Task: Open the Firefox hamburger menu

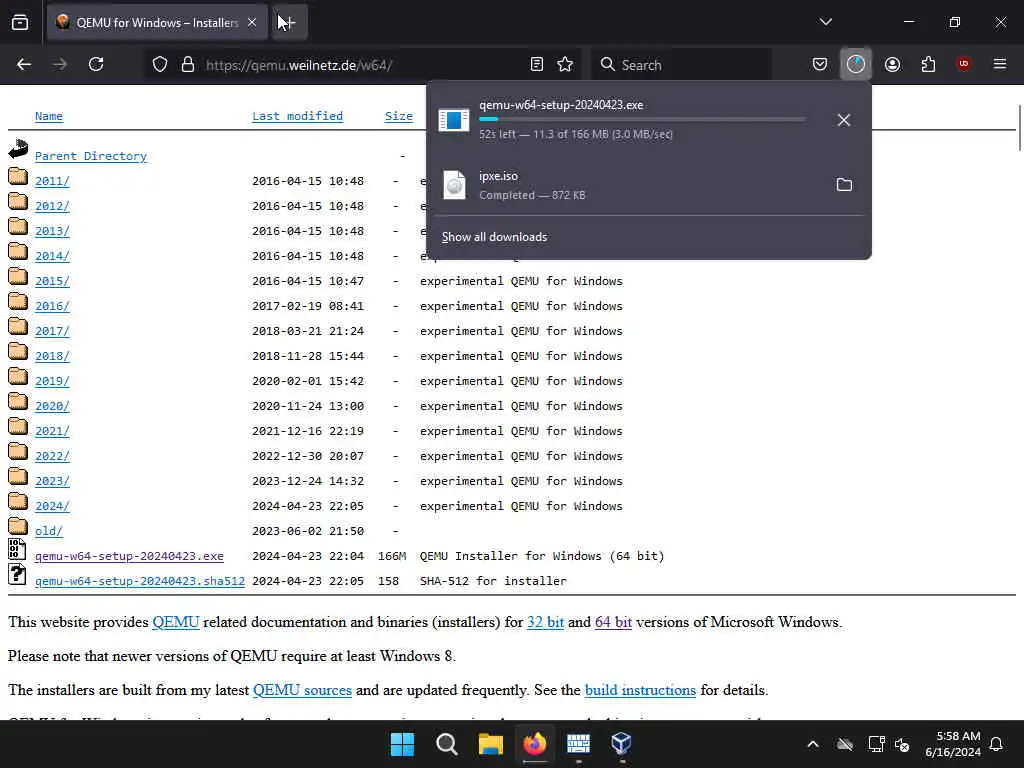Action: pyautogui.click(x=999, y=64)
